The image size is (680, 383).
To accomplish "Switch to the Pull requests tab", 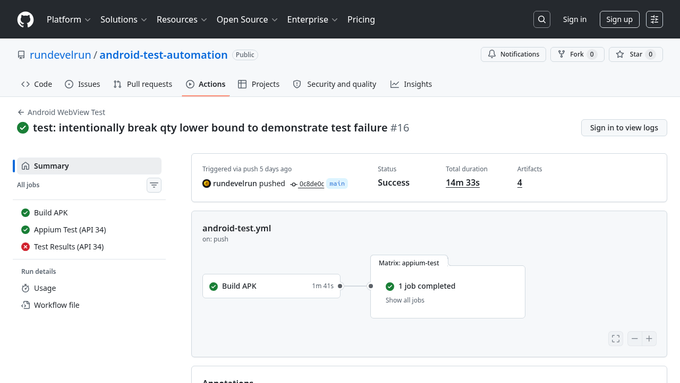I will (143, 84).
